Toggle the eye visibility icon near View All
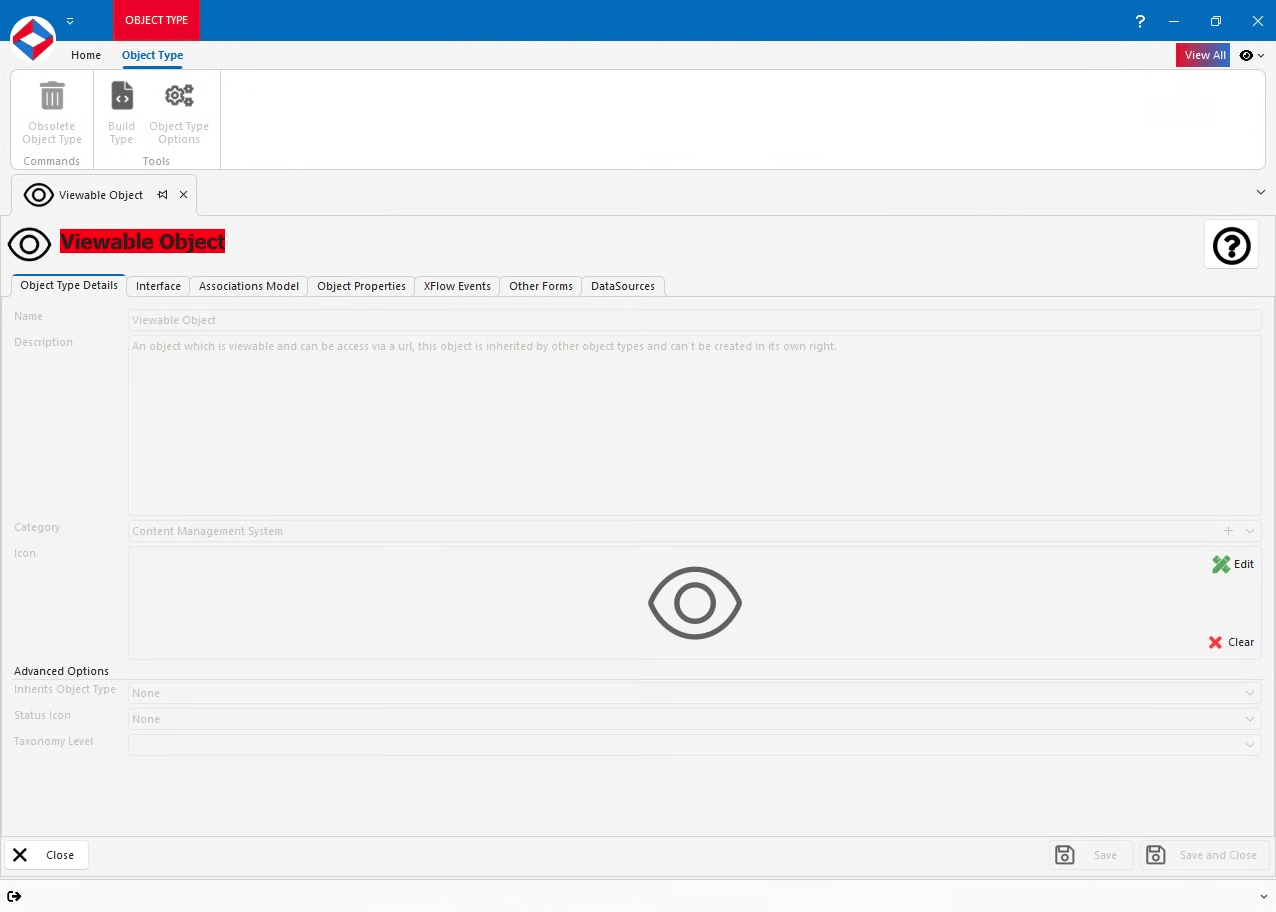The height and width of the screenshot is (912, 1276). 1245,55
